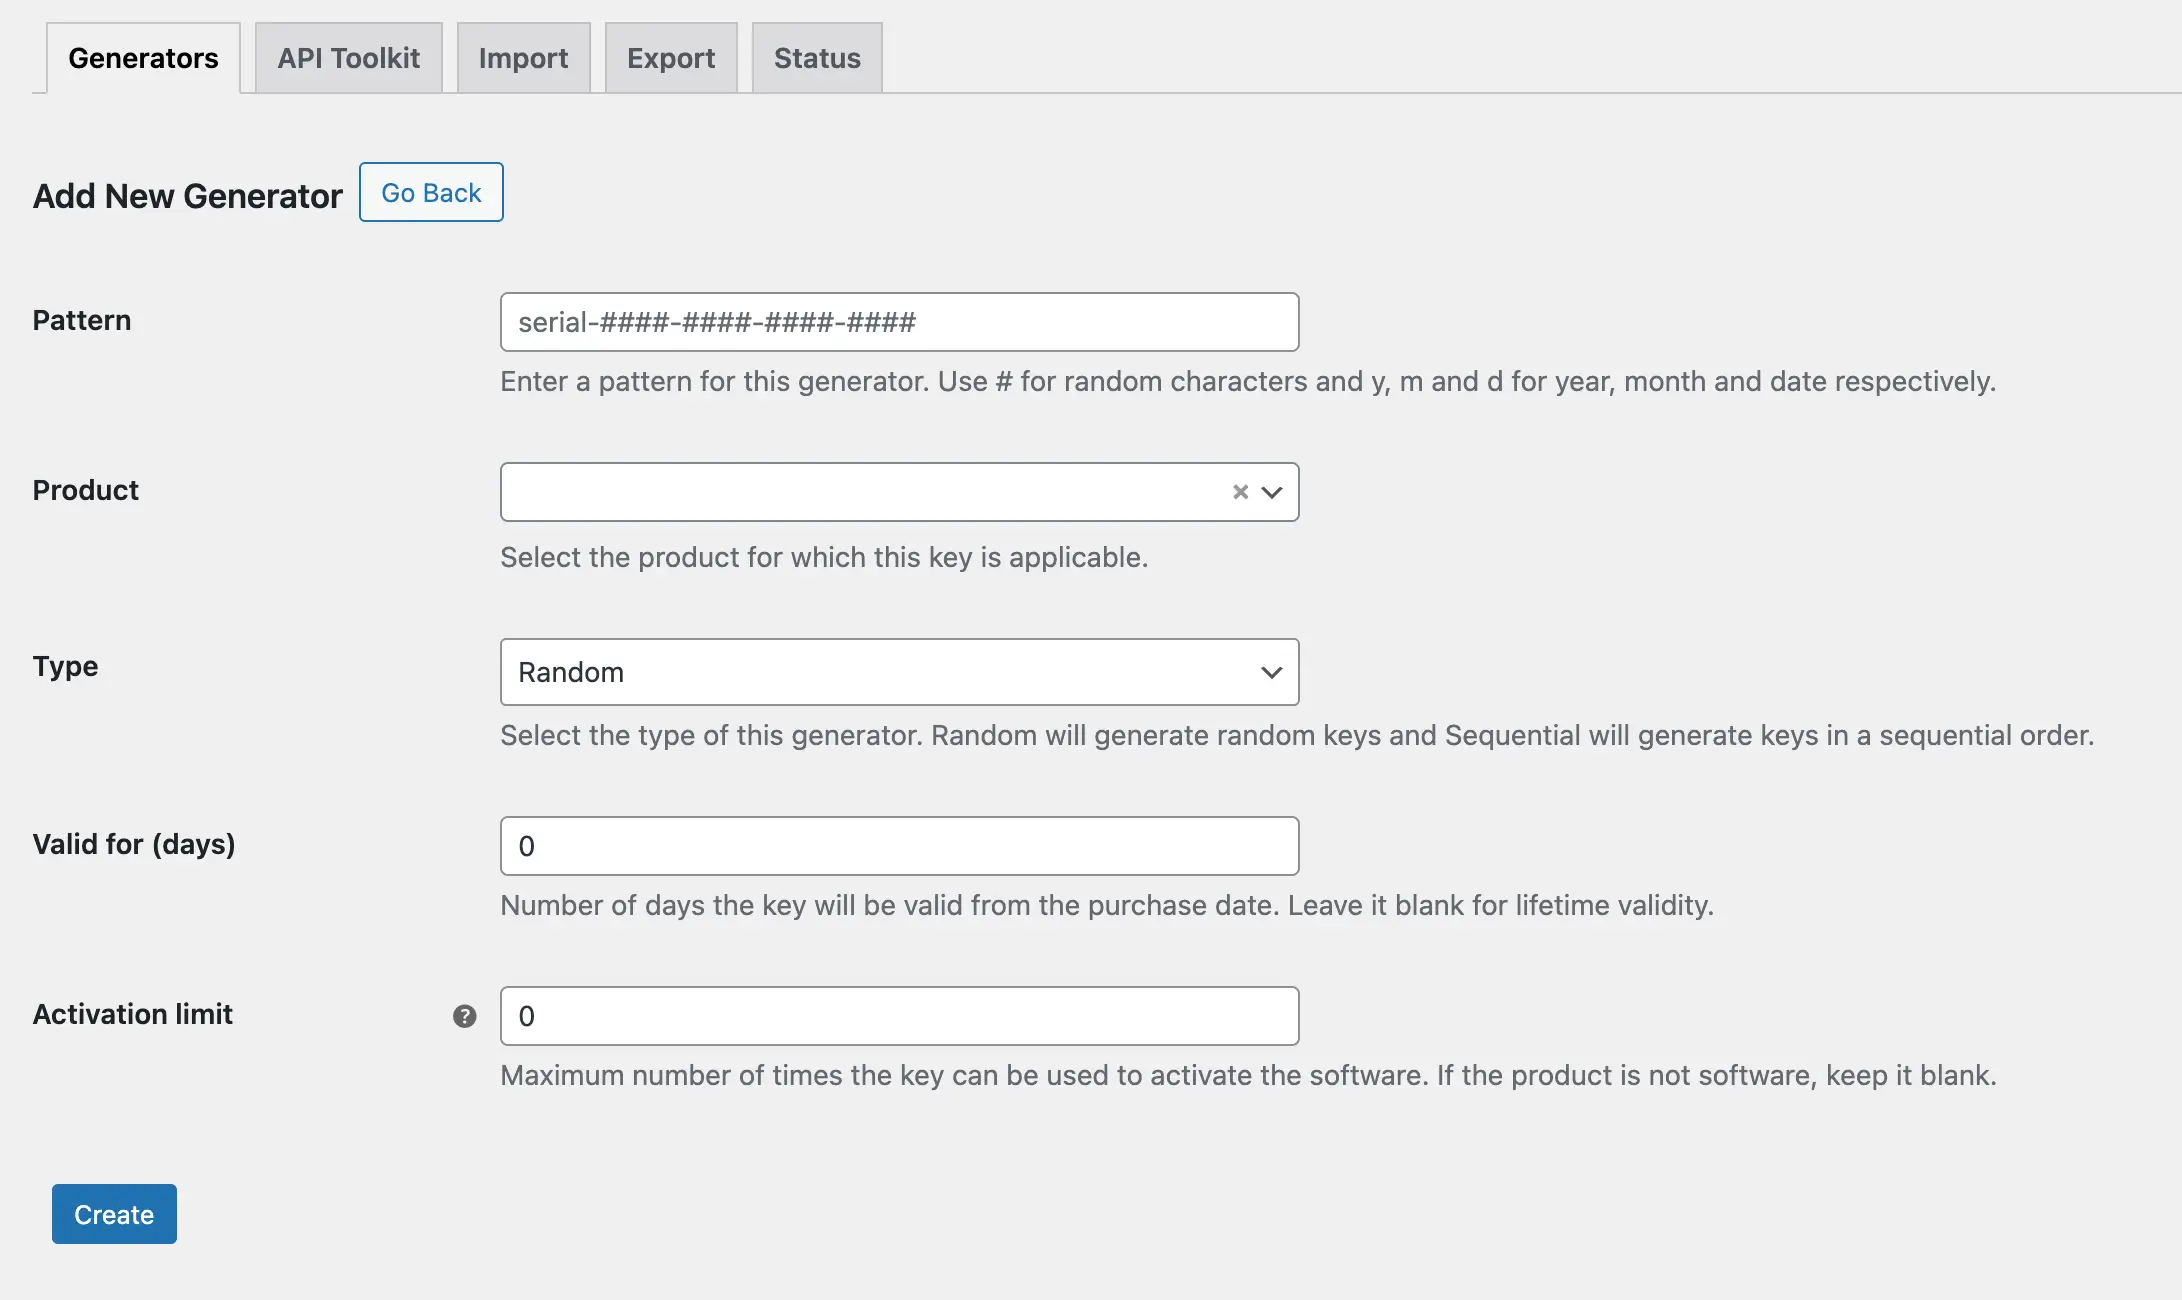View the Status tab
Viewport: 2182px width, 1300px height.
click(817, 58)
